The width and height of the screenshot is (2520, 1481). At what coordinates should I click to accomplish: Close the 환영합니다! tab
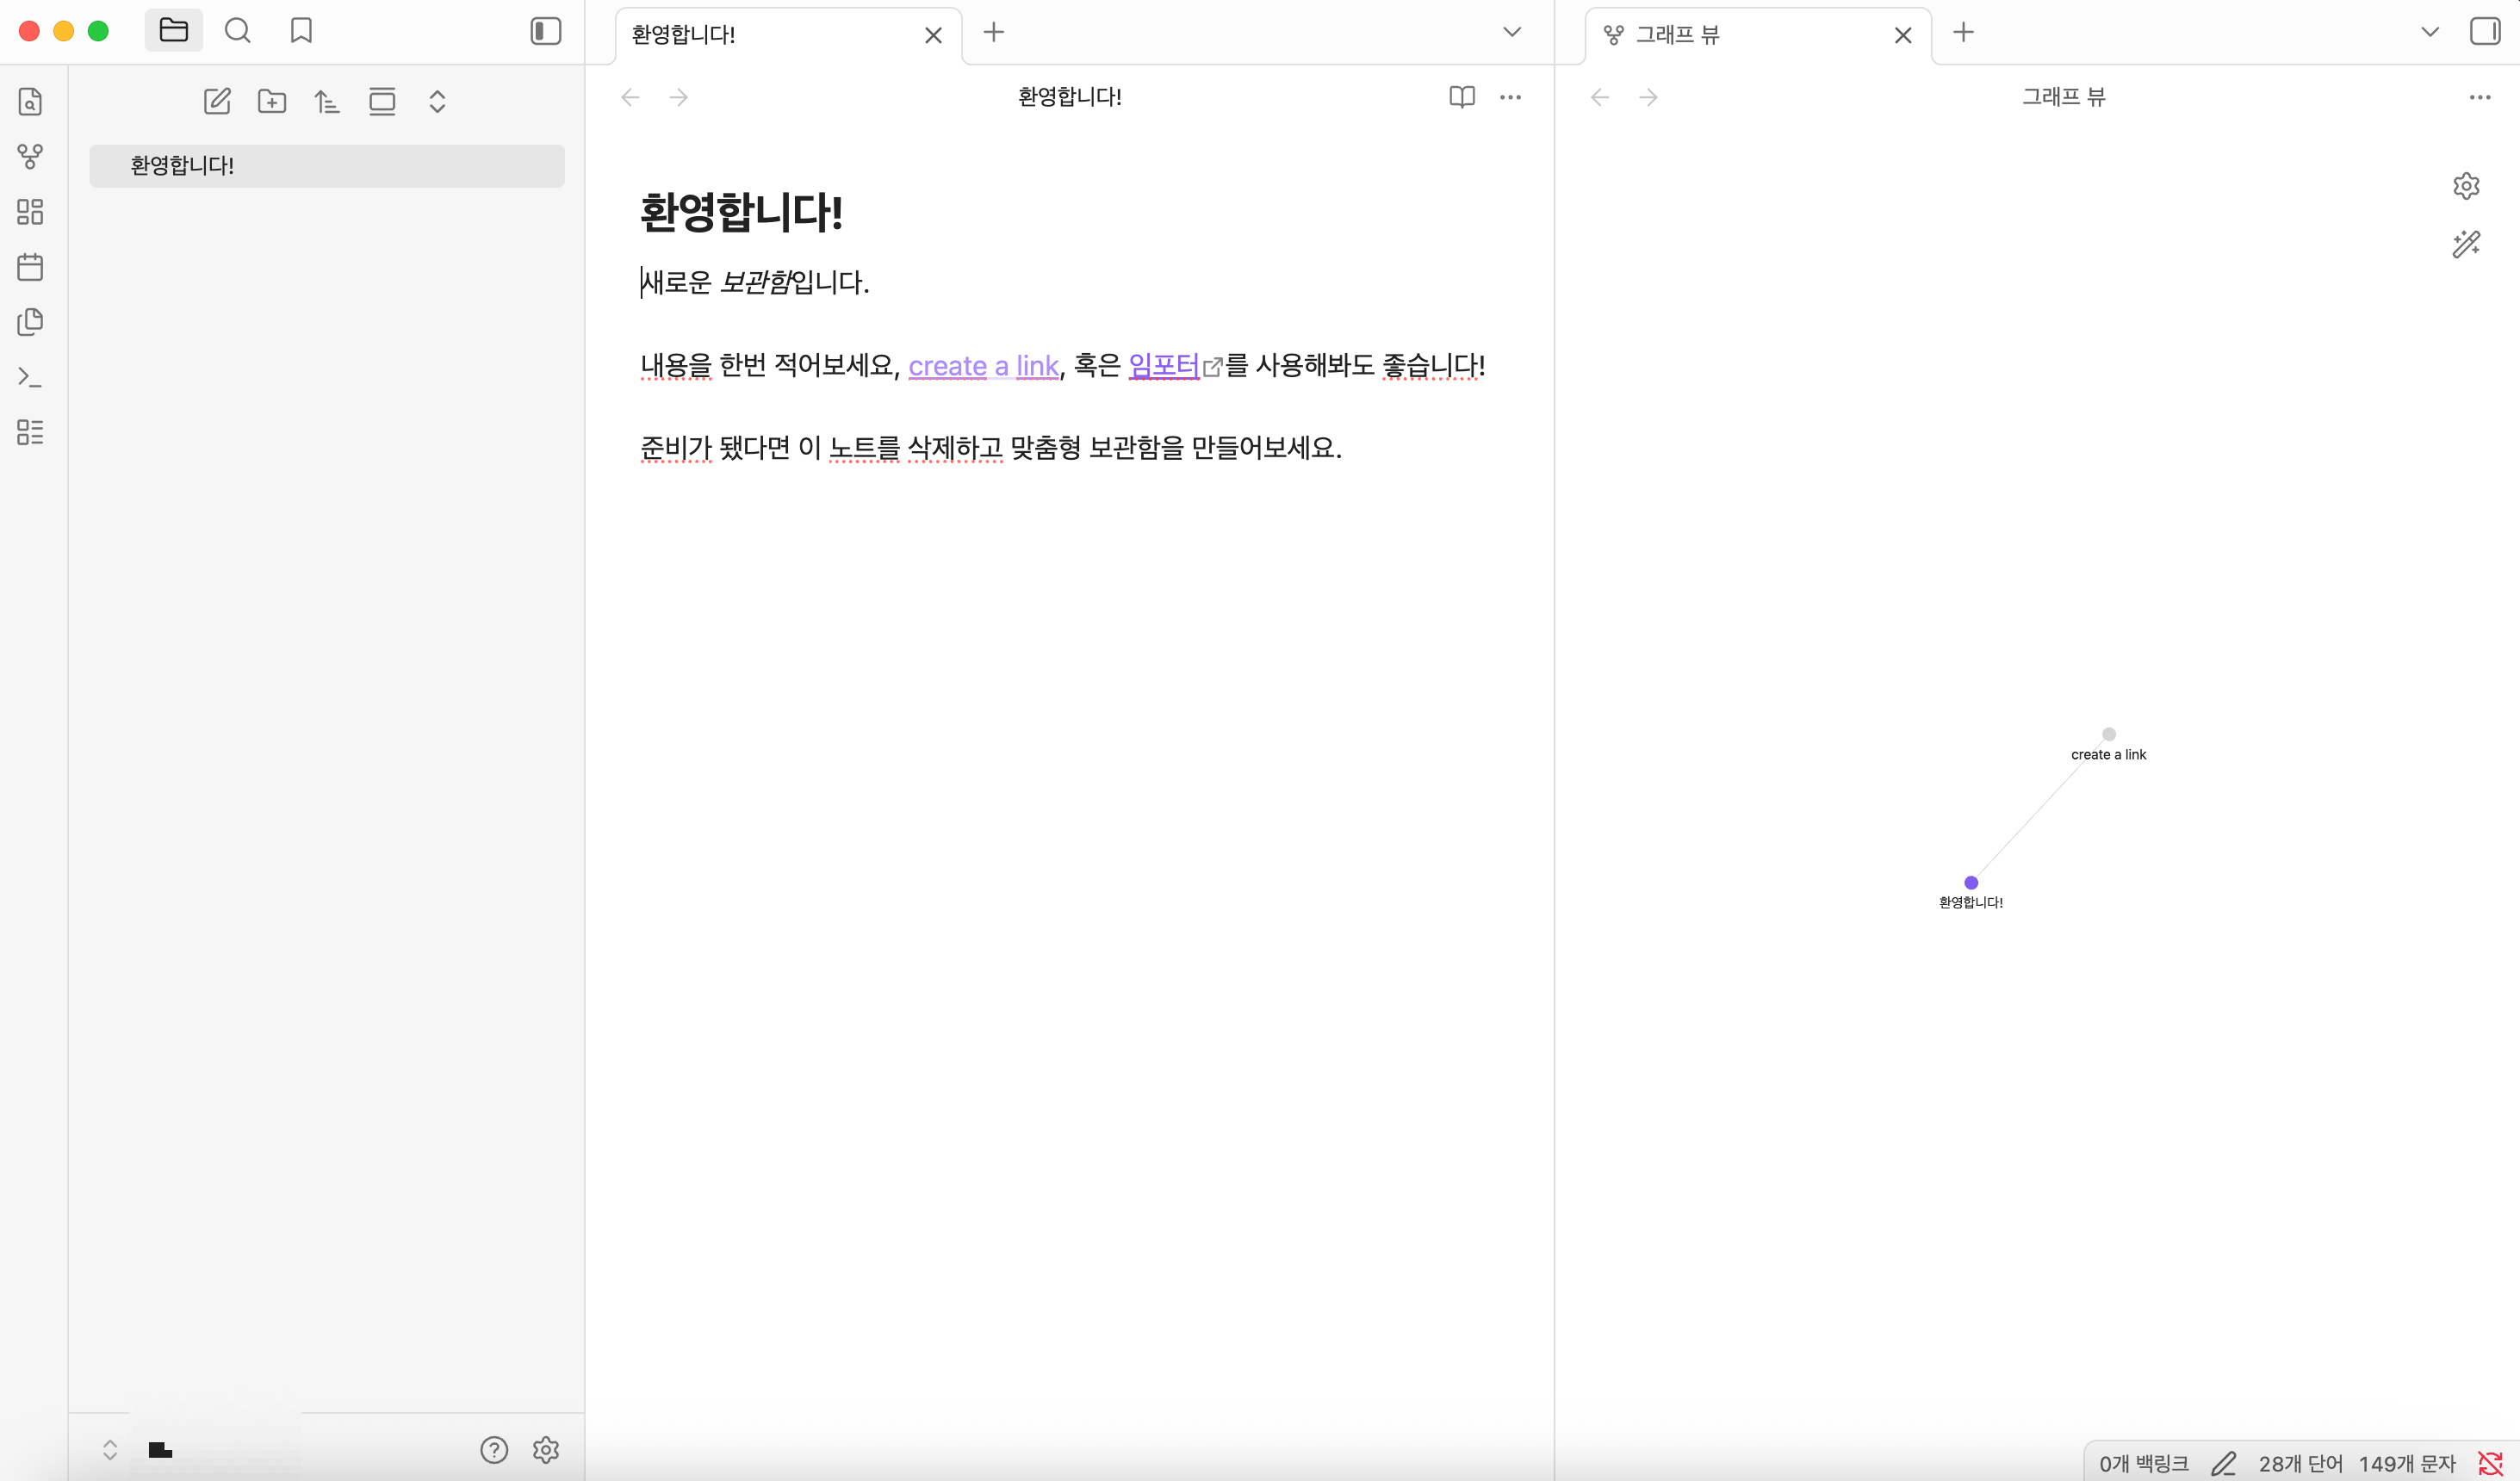click(x=933, y=36)
